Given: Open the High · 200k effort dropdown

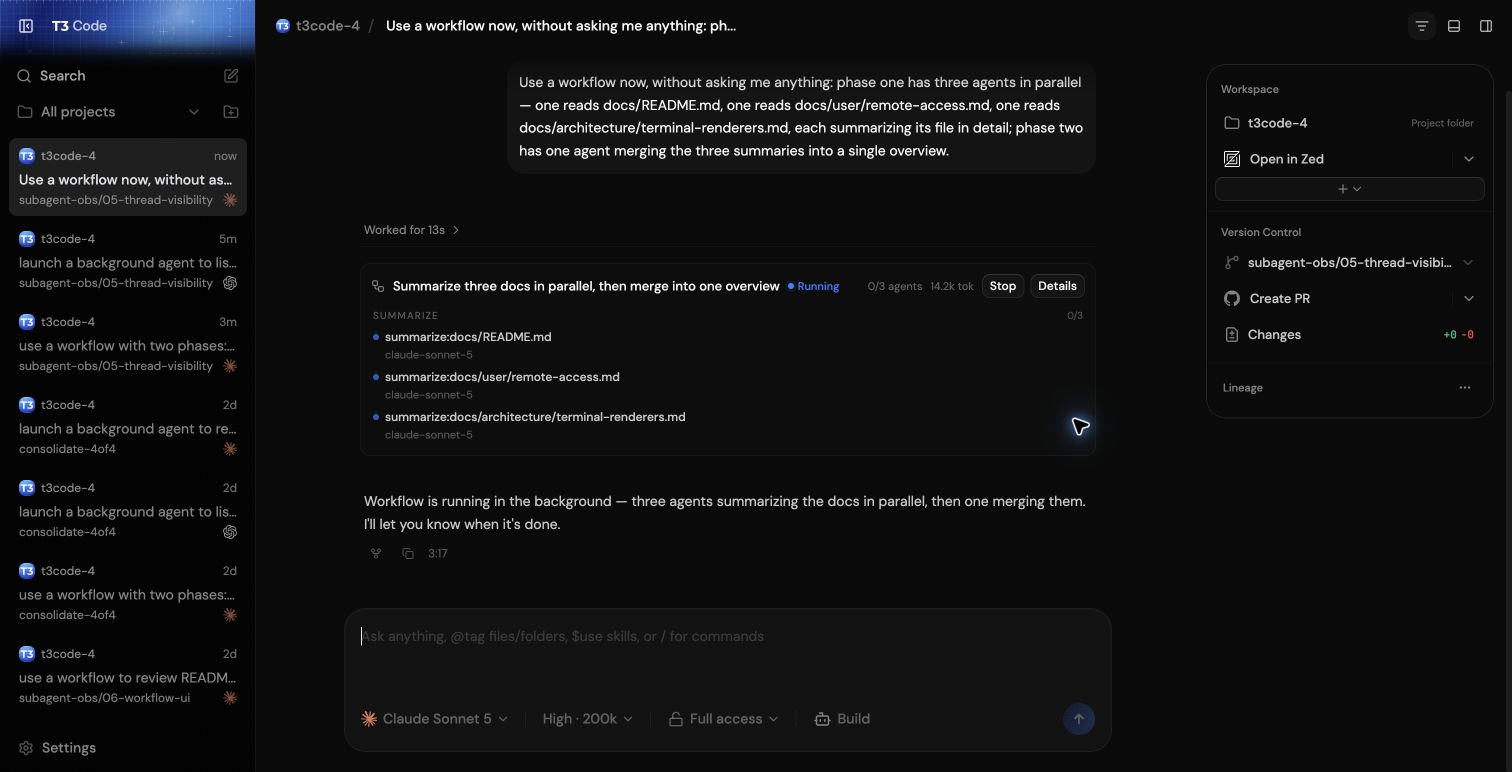Looking at the screenshot, I should (x=588, y=719).
